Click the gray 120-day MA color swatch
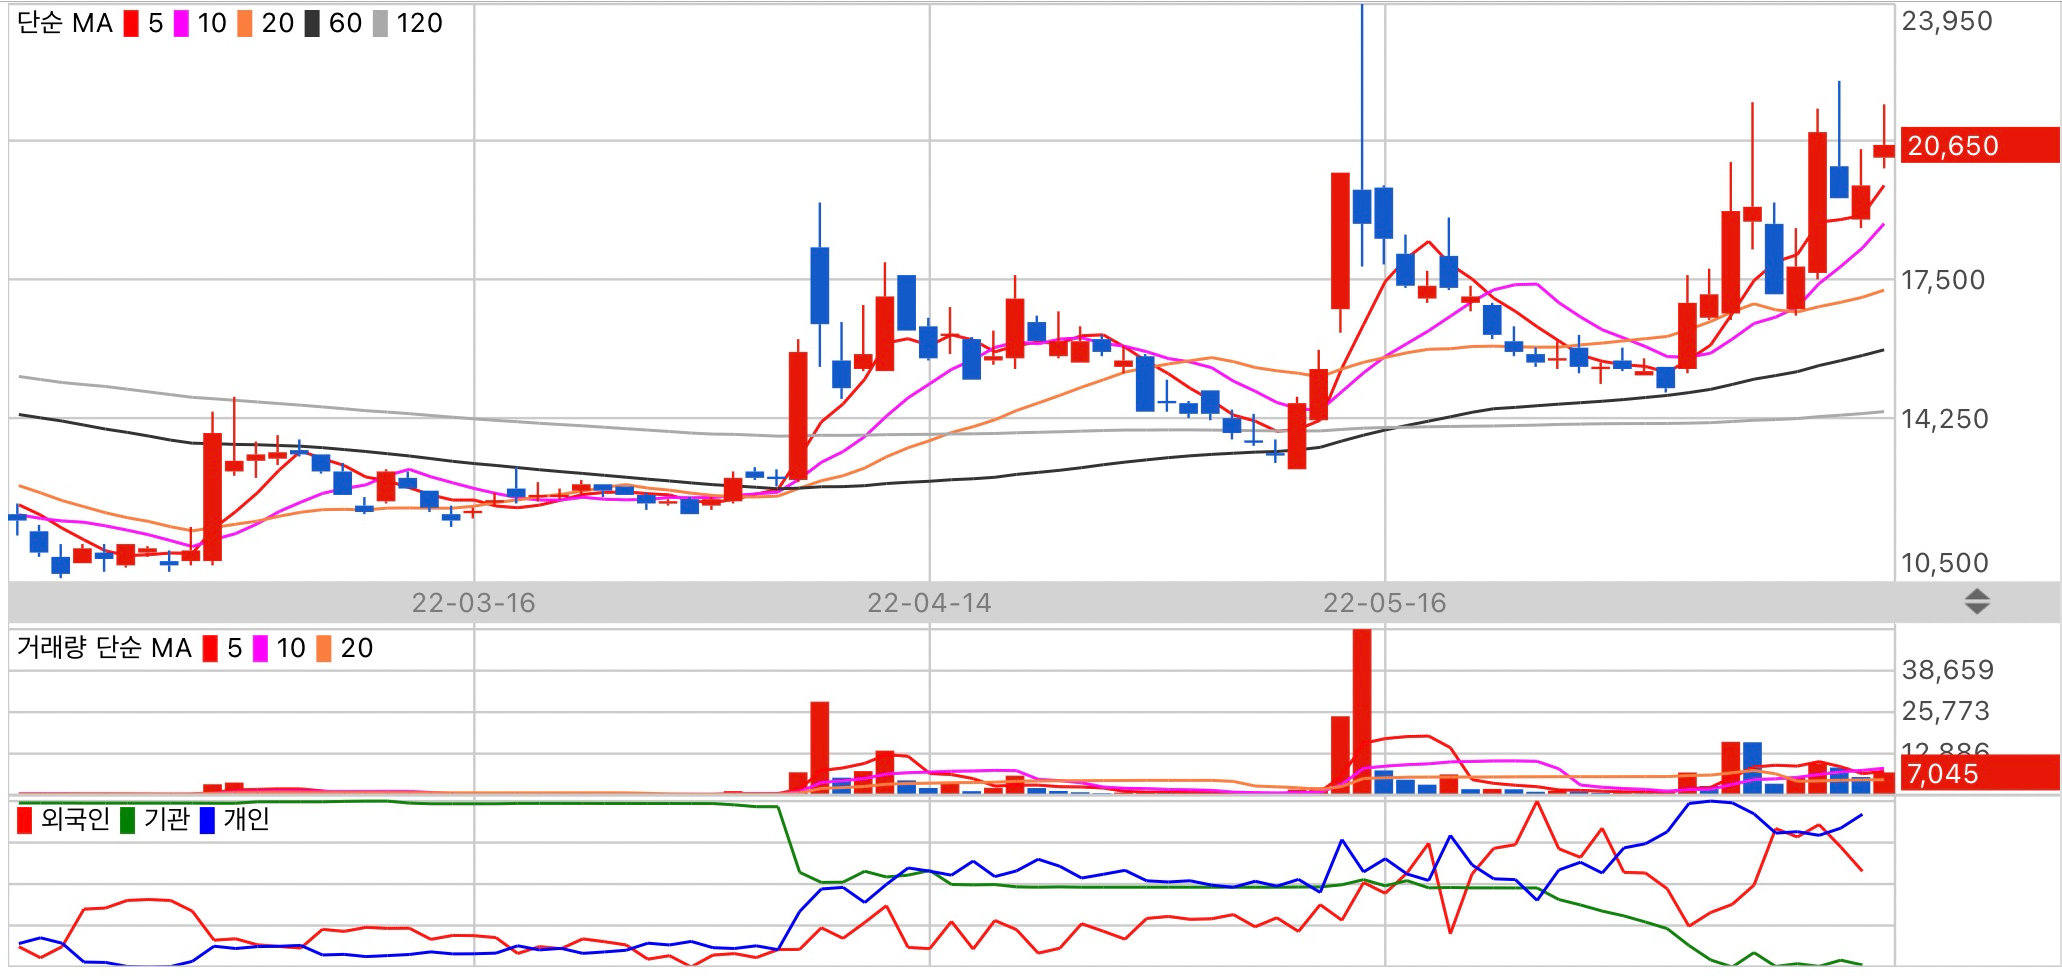Viewport: 2062px width, 976px height. click(380, 23)
